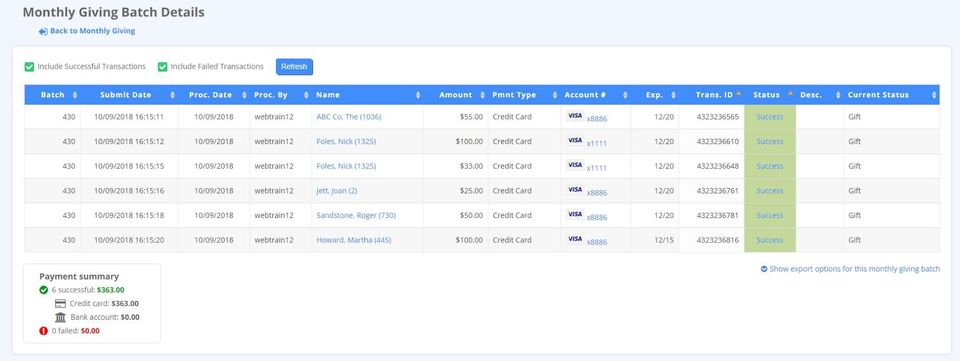Open Jett, Joan (2) donor record
Image resolution: width=960 pixels, height=361 pixels.
pos(337,191)
